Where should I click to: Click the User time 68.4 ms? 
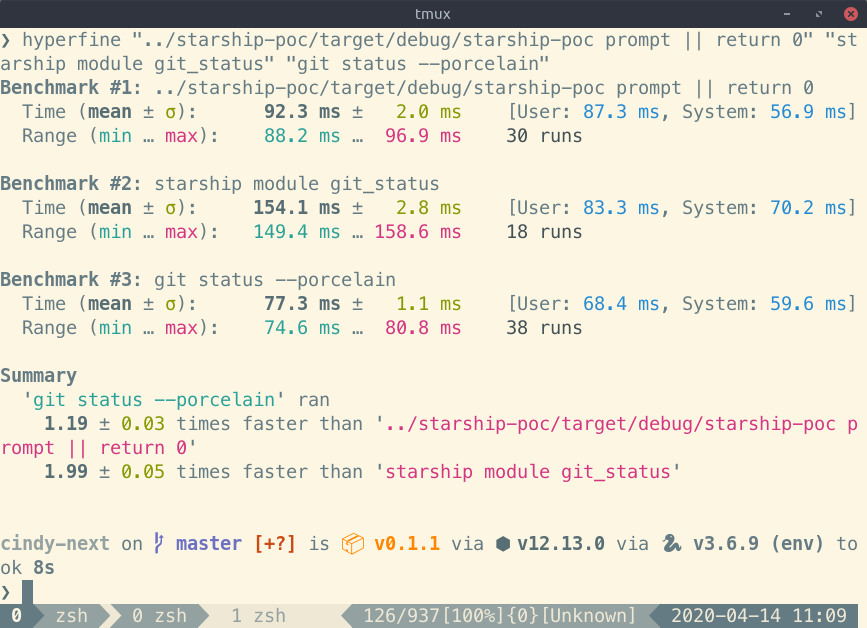tap(621, 304)
